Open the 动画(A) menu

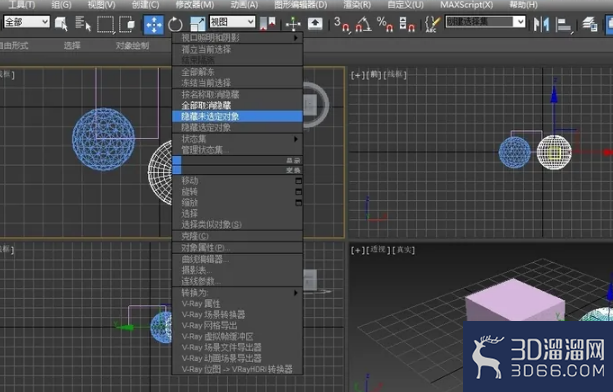244,5
